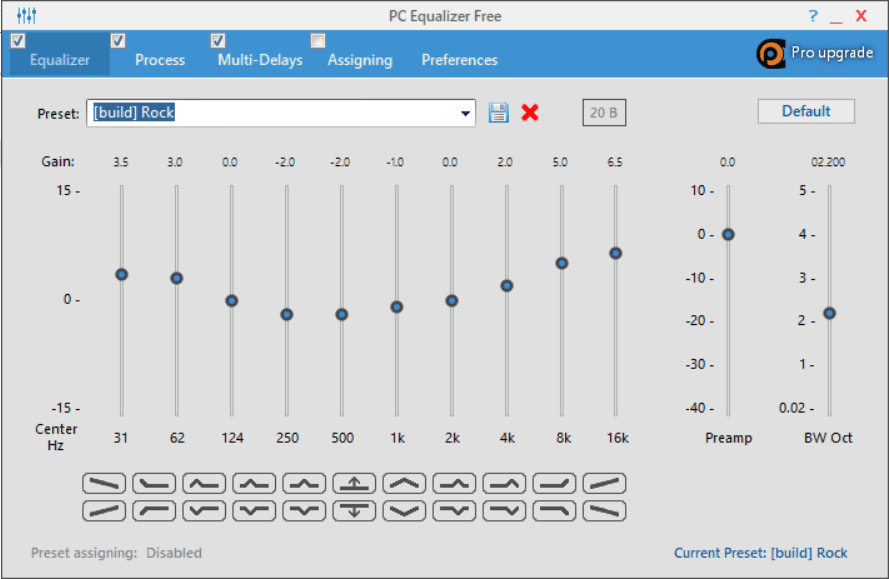
Task: Click the '6.5' gain value
Action: [615, 162]
